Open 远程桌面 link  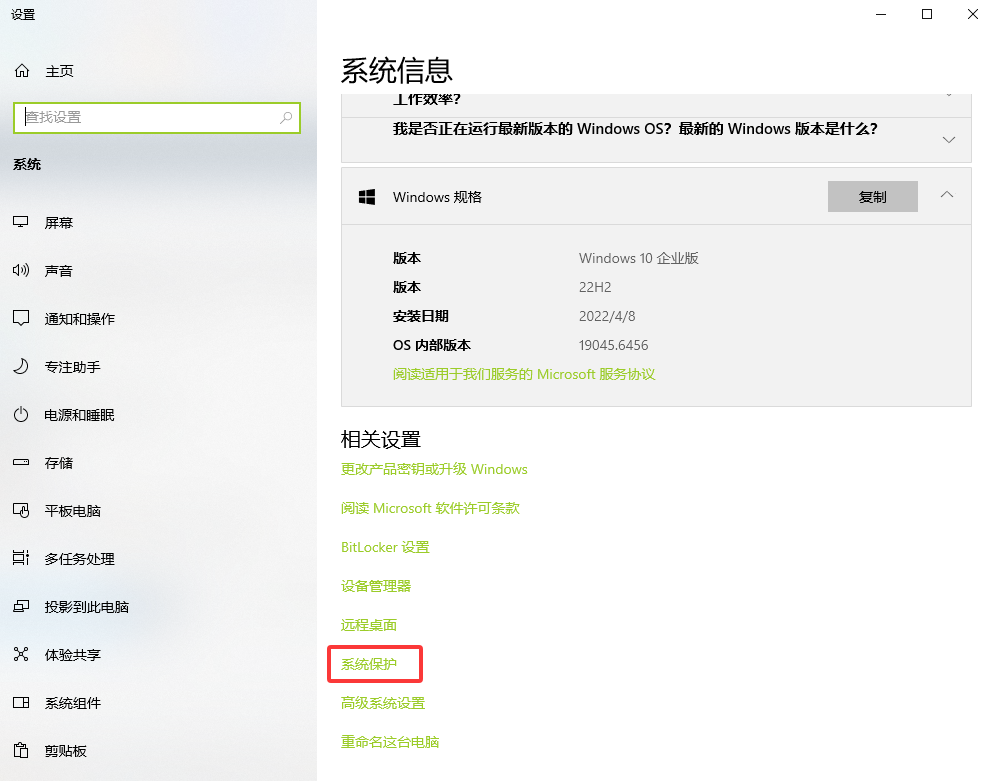(369, 625)
